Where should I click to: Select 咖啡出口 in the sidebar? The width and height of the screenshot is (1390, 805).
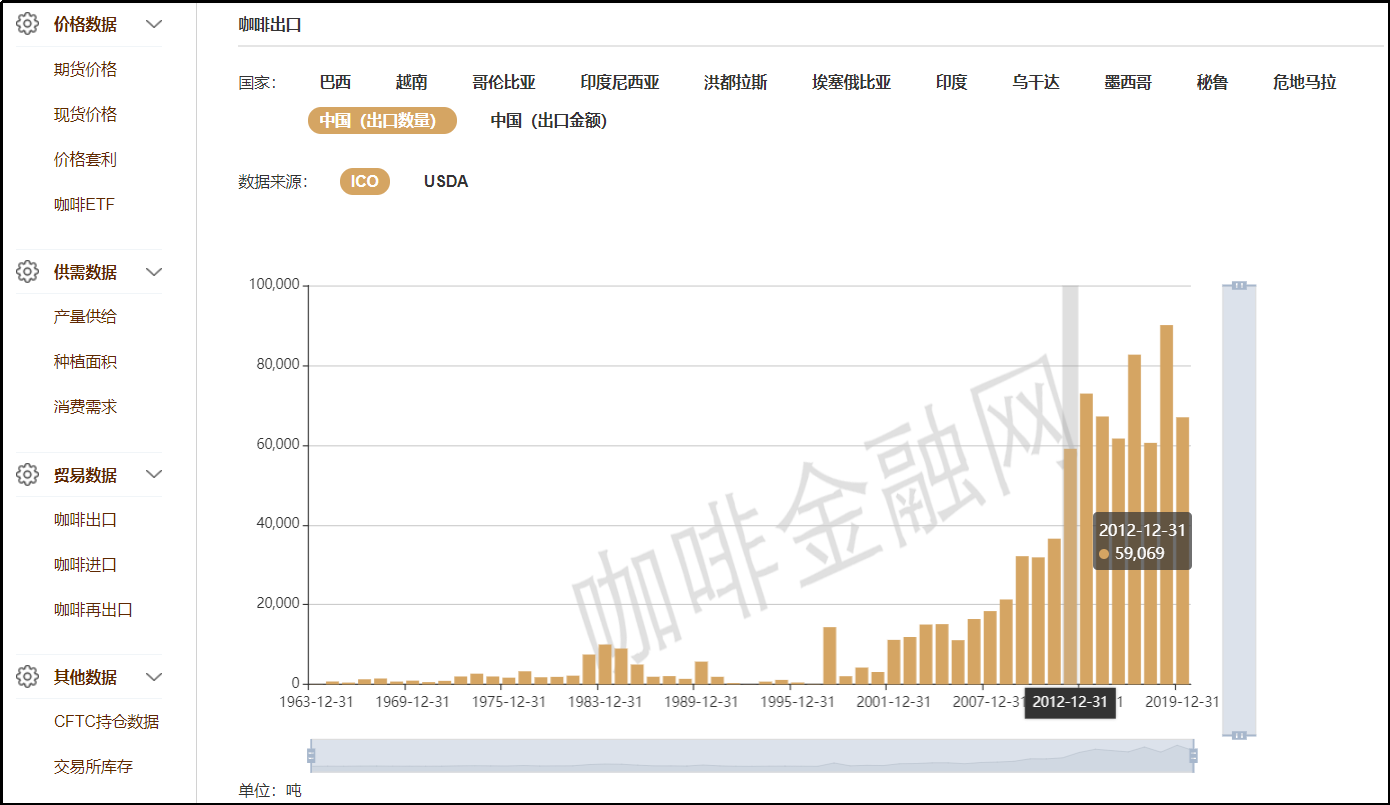click(x=85, y=519)
